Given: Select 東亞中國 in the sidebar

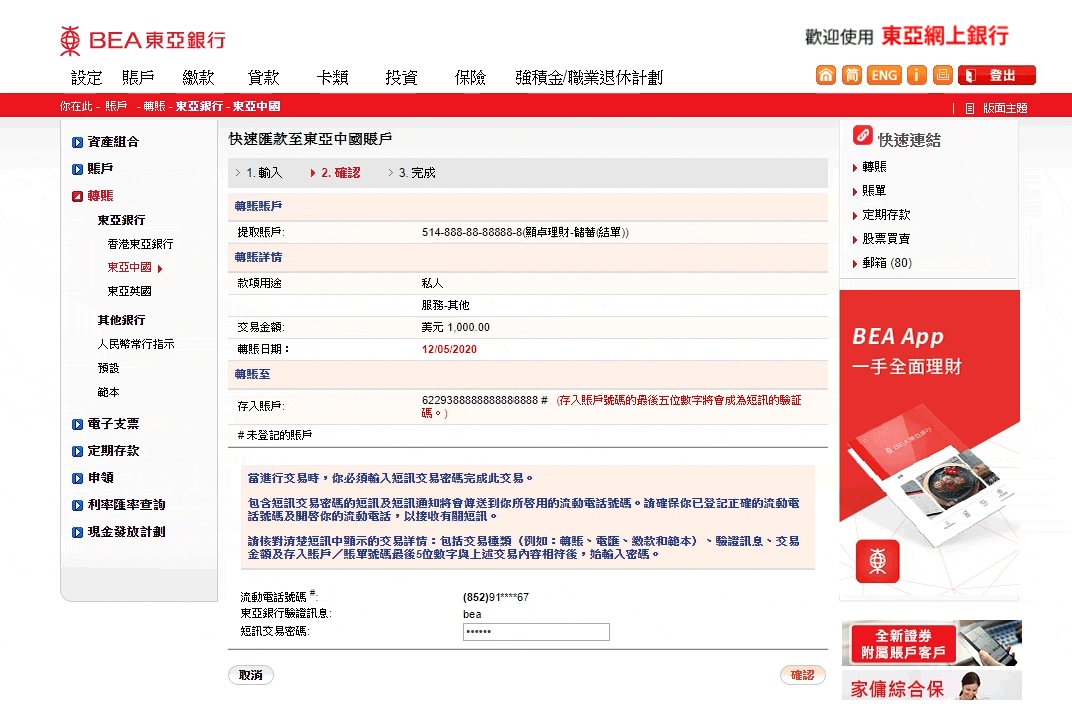Looking at the screenshot, I should tap(130, 267).
